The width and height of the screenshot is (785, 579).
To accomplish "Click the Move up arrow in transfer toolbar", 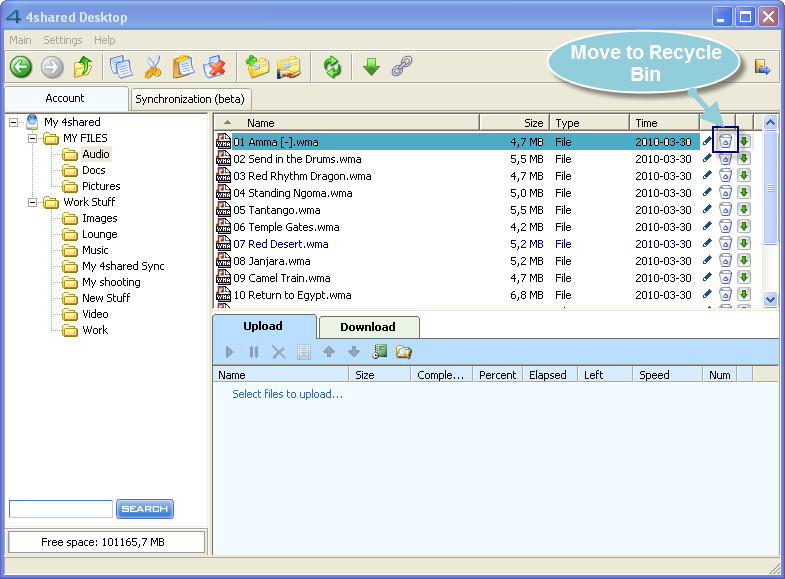I will (x=329, y=352).
